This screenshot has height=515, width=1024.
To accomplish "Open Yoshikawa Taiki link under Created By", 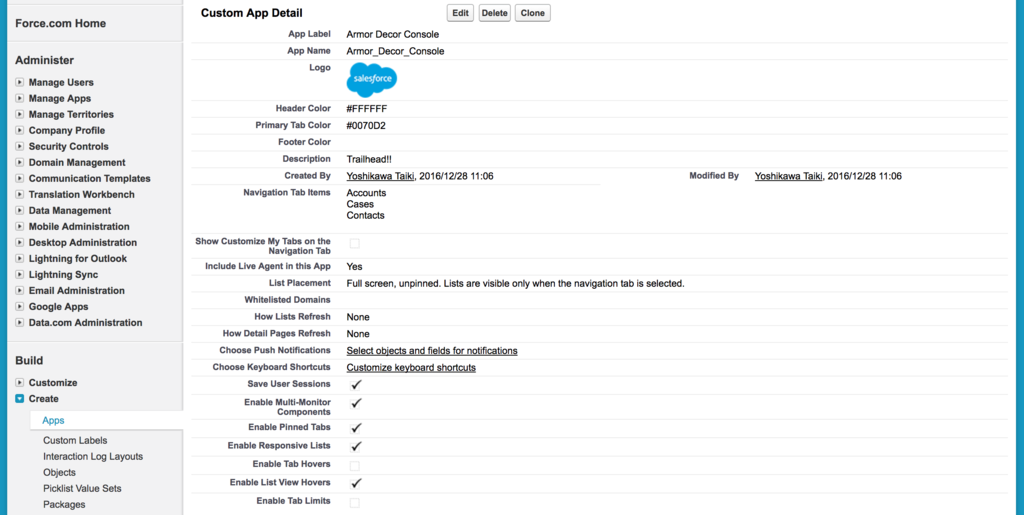I will 380,176.
